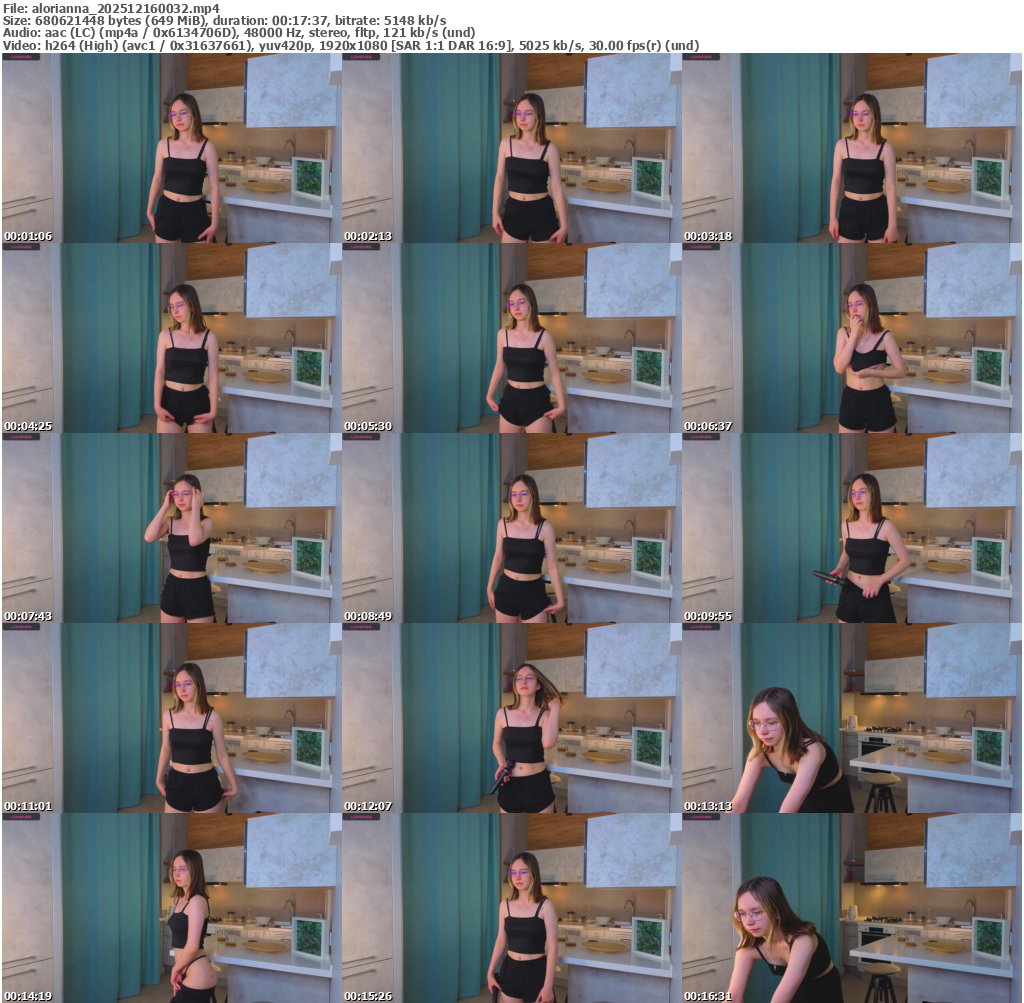Open the 00:15:26 thumbnail

(511, 908)
